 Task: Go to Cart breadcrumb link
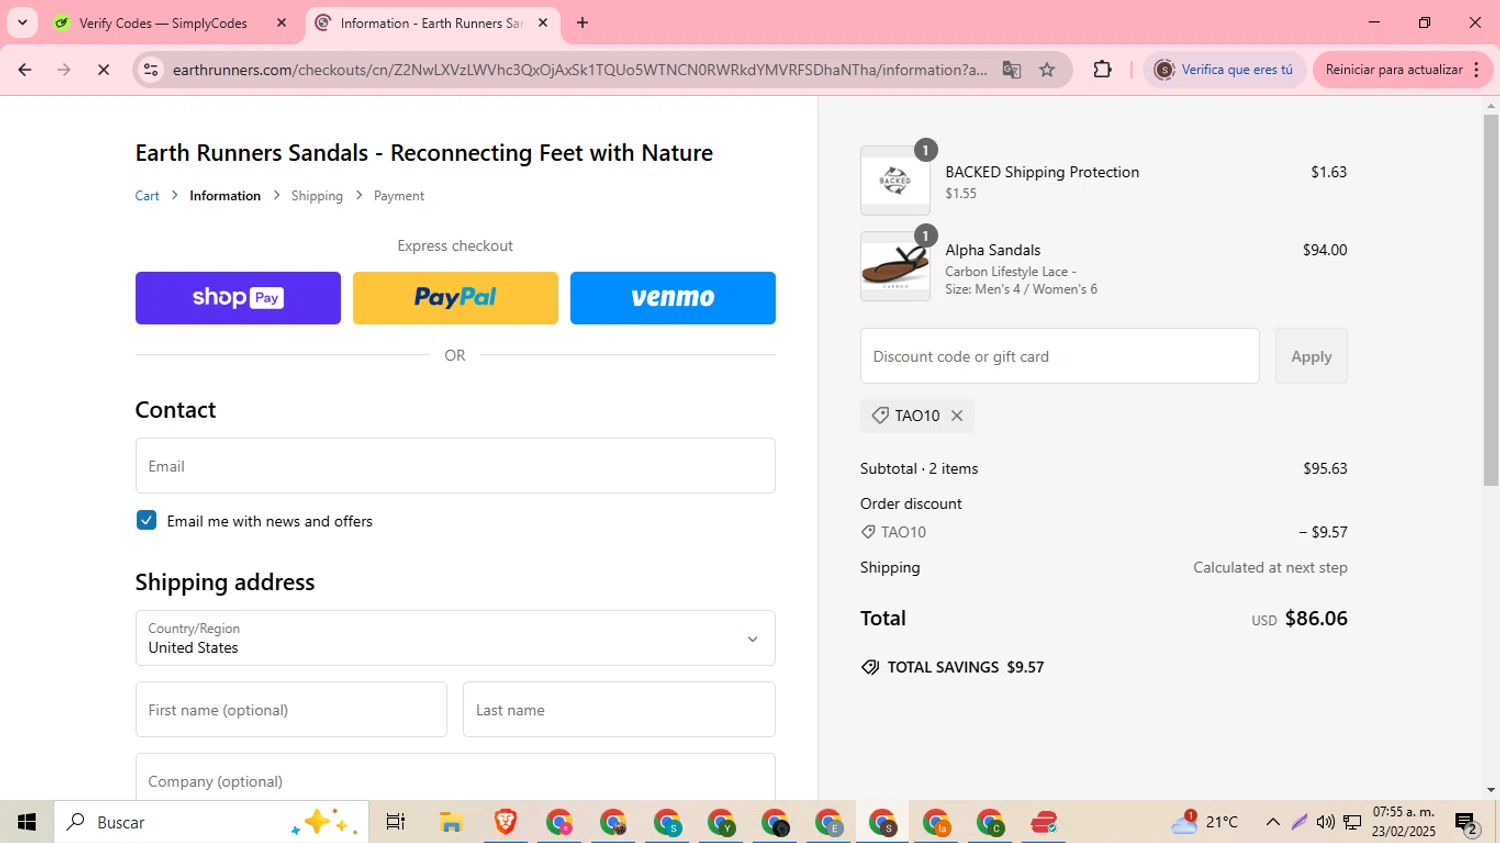147,196
